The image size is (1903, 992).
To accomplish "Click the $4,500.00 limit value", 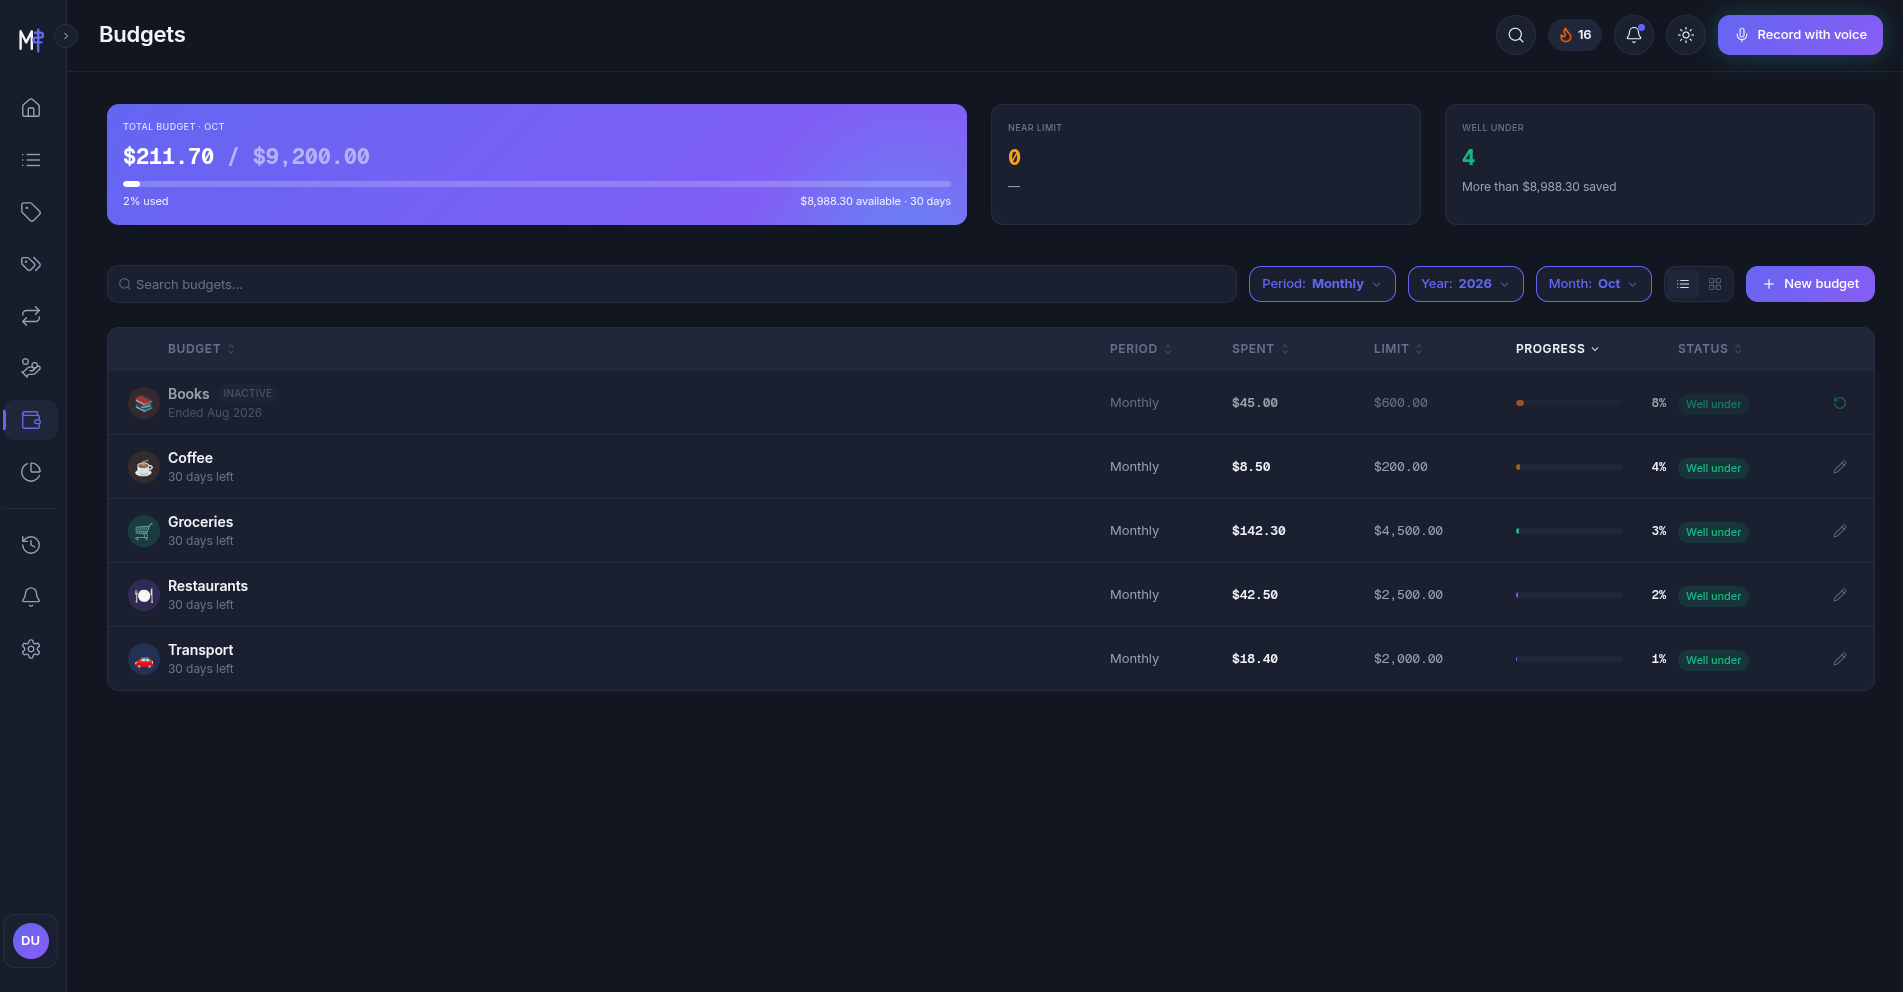I will [x=1408, y=531].
